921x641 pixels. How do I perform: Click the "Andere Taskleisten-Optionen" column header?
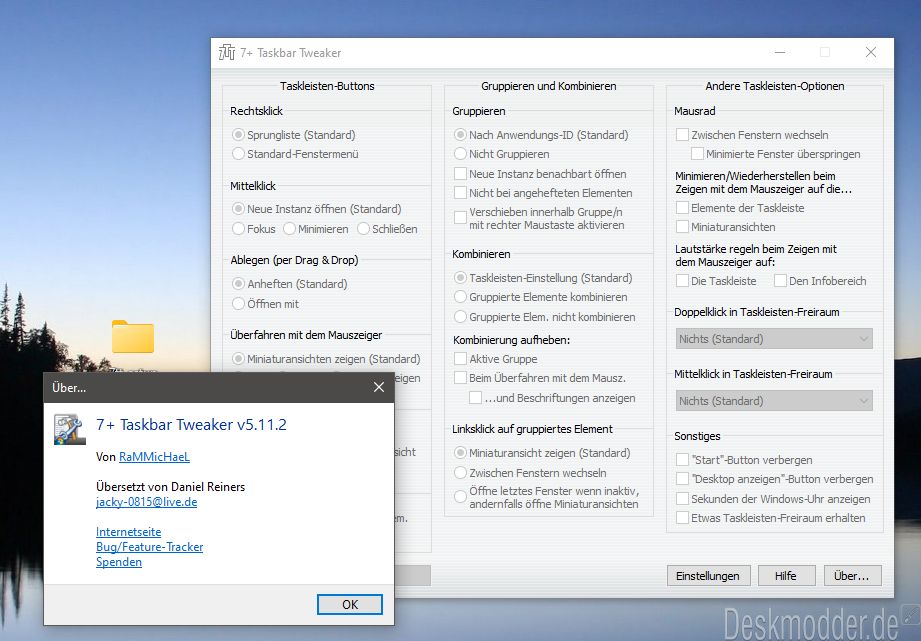(775, 86)
